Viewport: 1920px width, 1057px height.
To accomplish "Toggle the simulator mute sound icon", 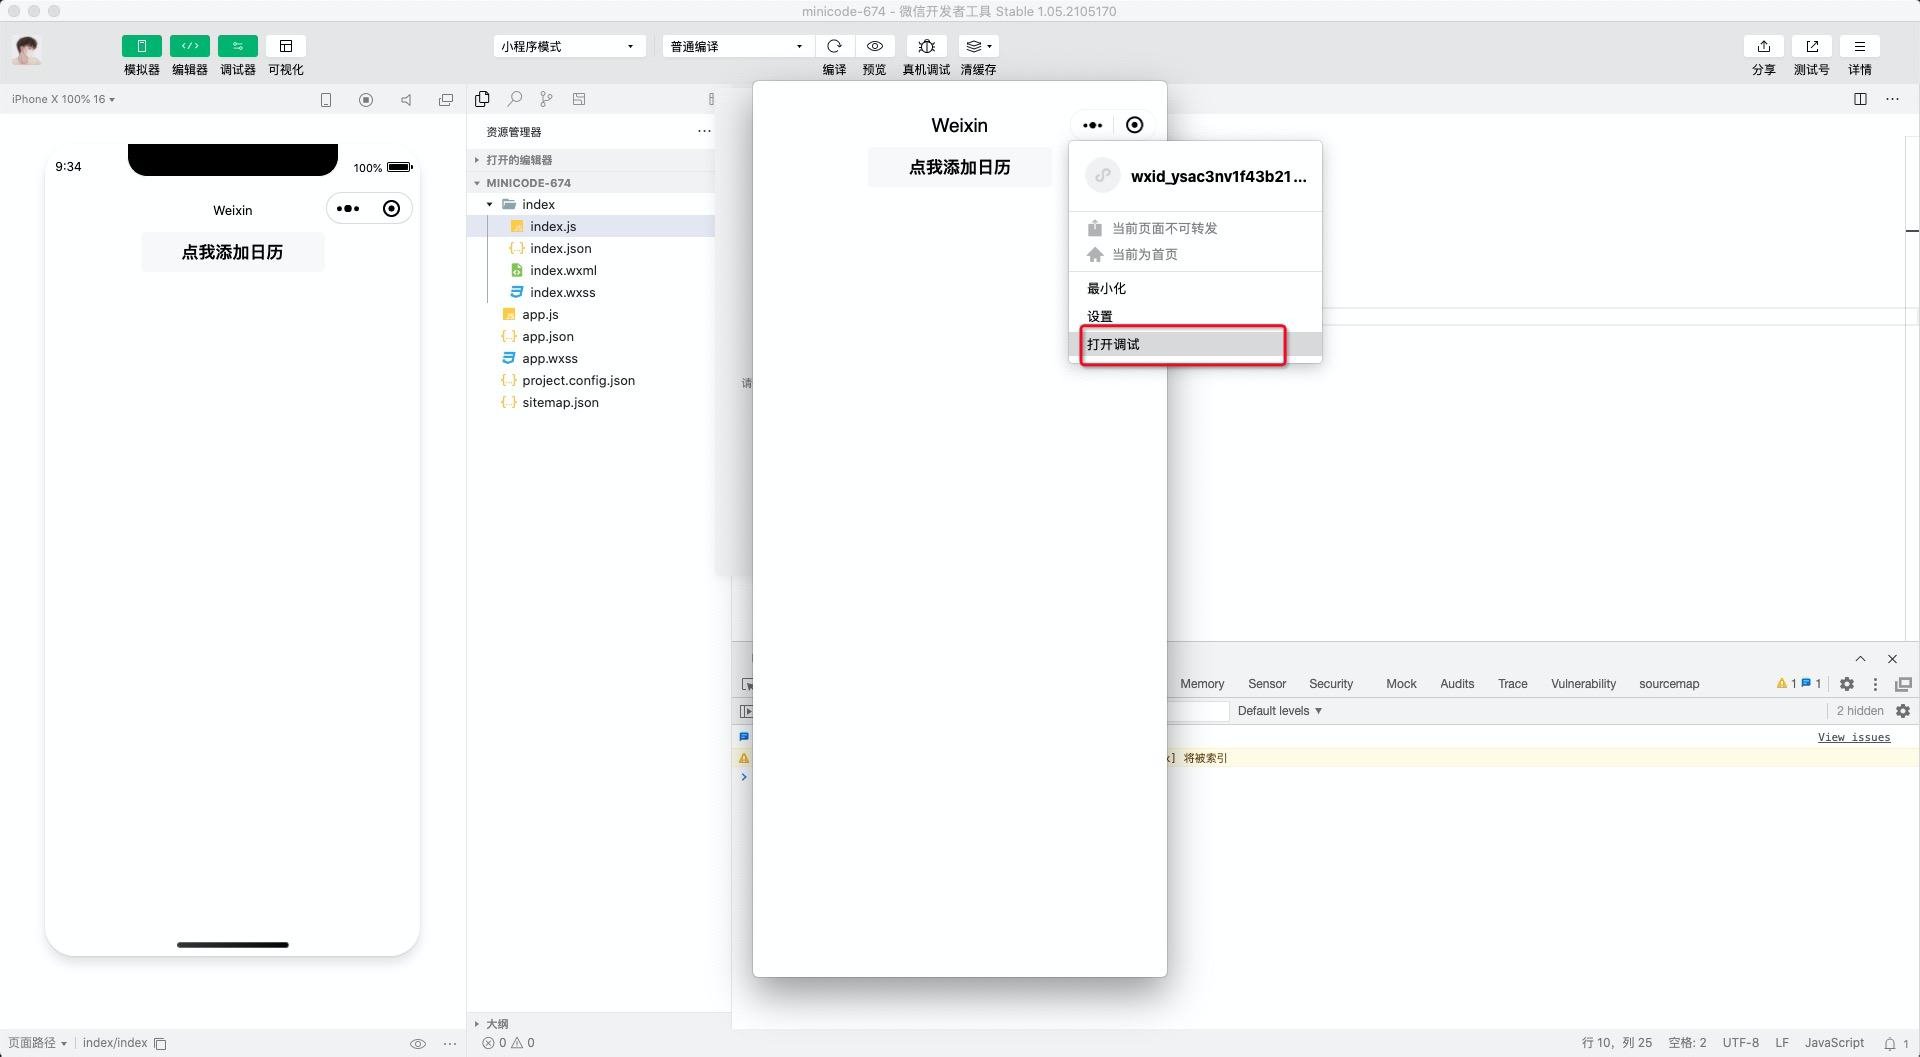I will coord(406,100).
